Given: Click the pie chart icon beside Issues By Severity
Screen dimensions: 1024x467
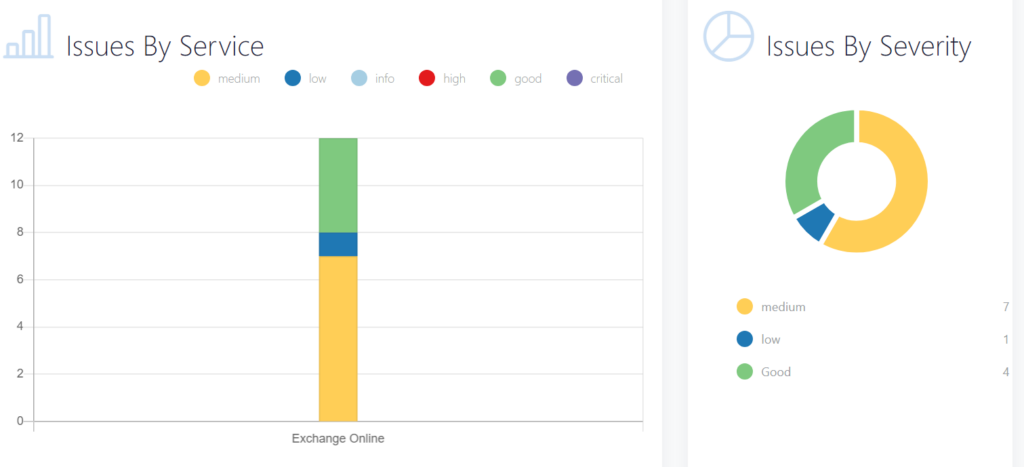Looking at the screenshot, I should pos(728,36).
